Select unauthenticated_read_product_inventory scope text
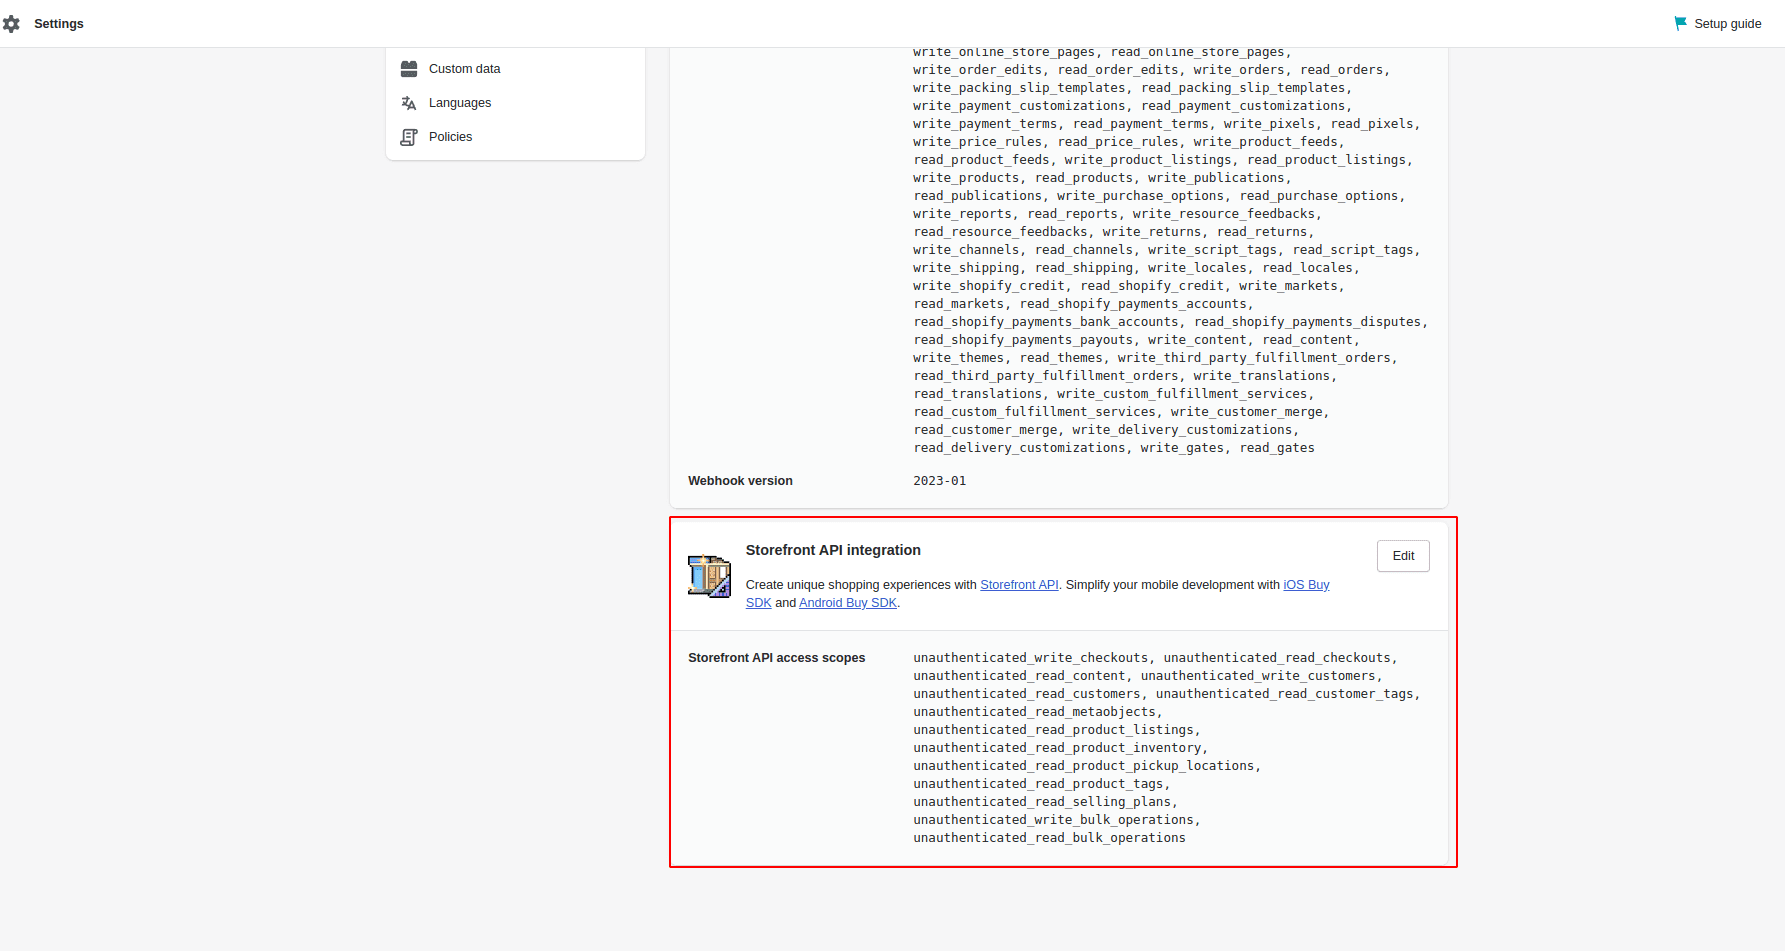Viewport: 1785px width, 951px height. pos(1057,748)
